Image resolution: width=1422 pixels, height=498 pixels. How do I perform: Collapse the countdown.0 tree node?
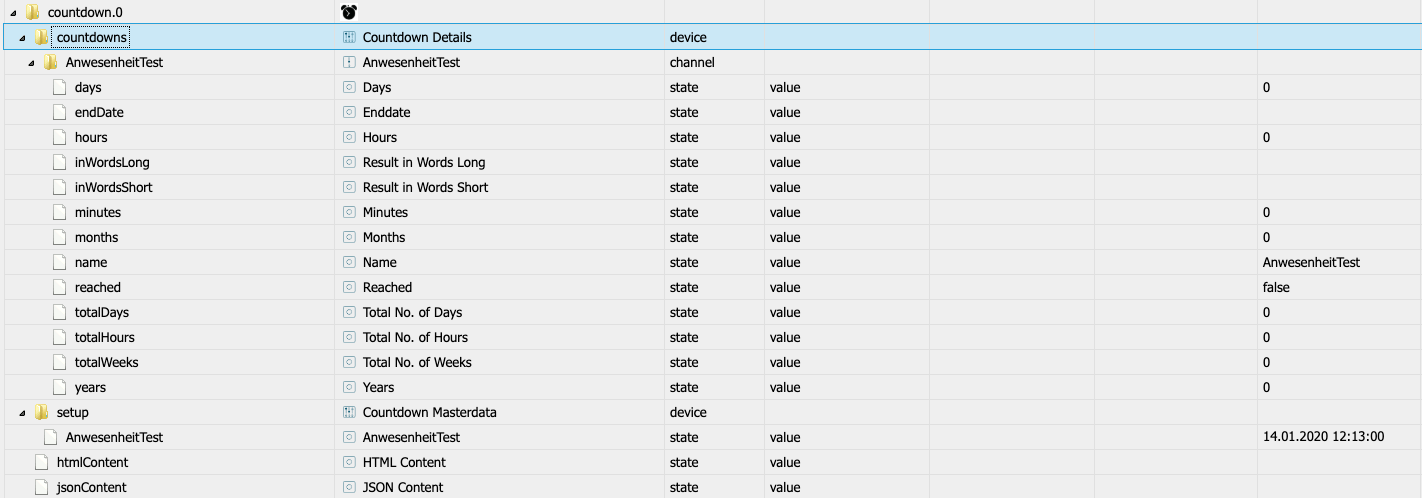tap(13, 12)
